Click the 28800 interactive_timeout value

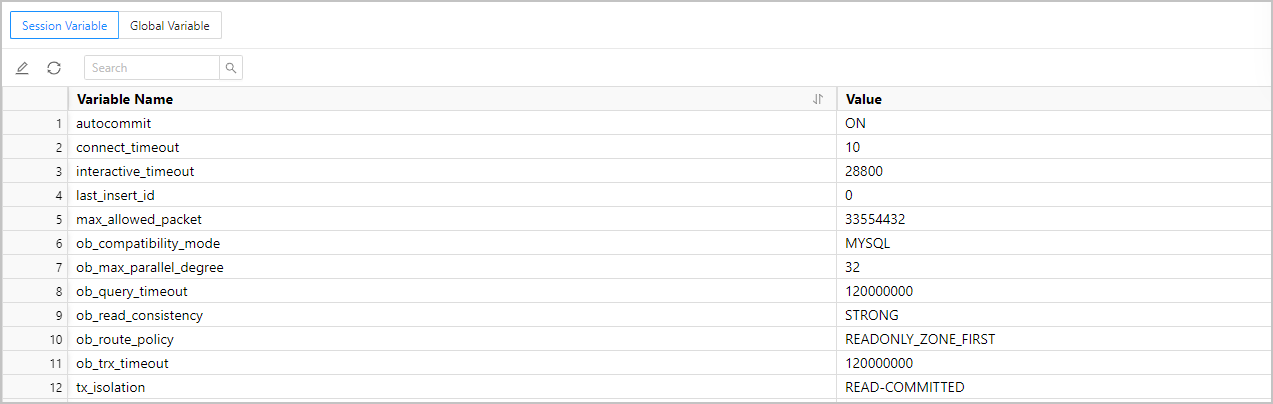click(864, 171)
